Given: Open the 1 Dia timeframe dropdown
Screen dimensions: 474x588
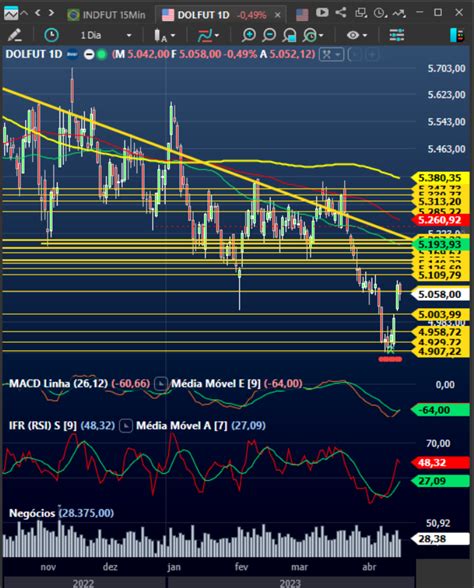Looking at the screenshot, I should pyautogui.click(x=106, y=35).
